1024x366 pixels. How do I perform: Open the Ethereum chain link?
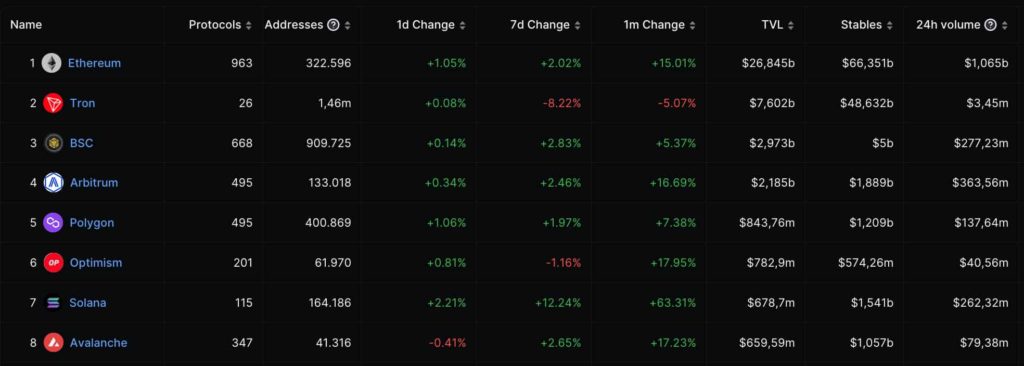(x=94, y=63)
